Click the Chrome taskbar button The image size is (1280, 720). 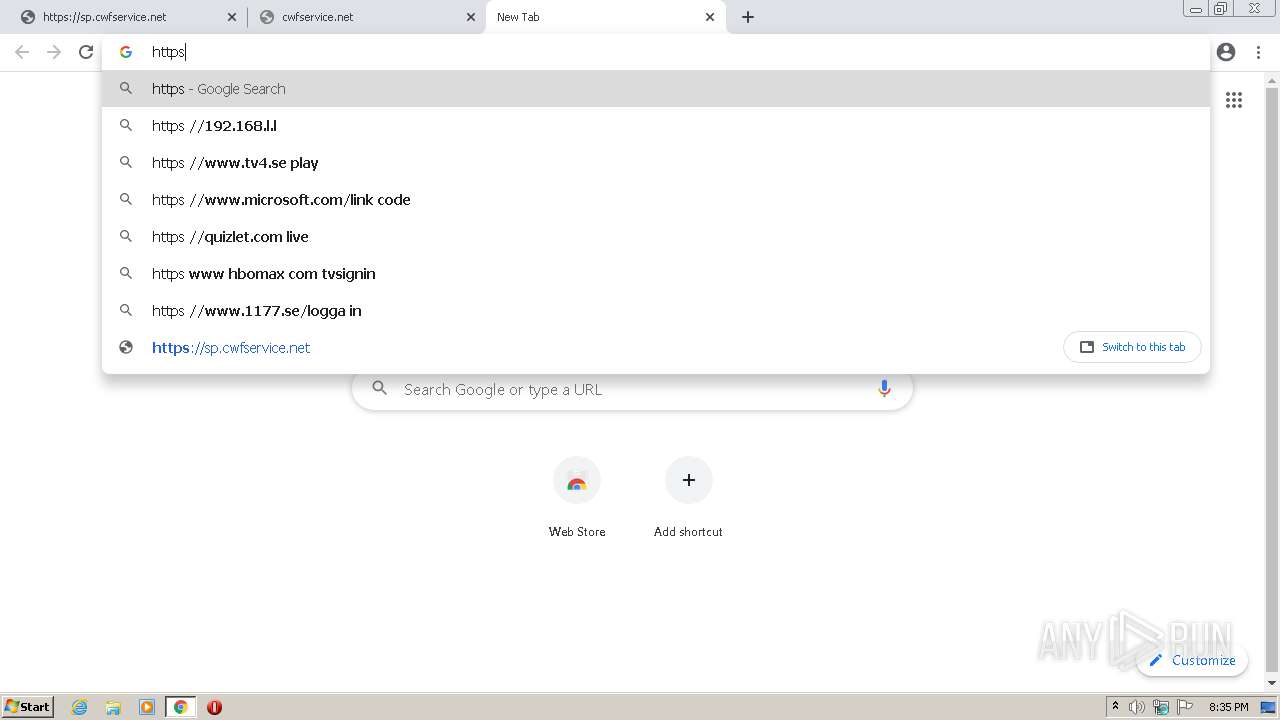point(181,707)
